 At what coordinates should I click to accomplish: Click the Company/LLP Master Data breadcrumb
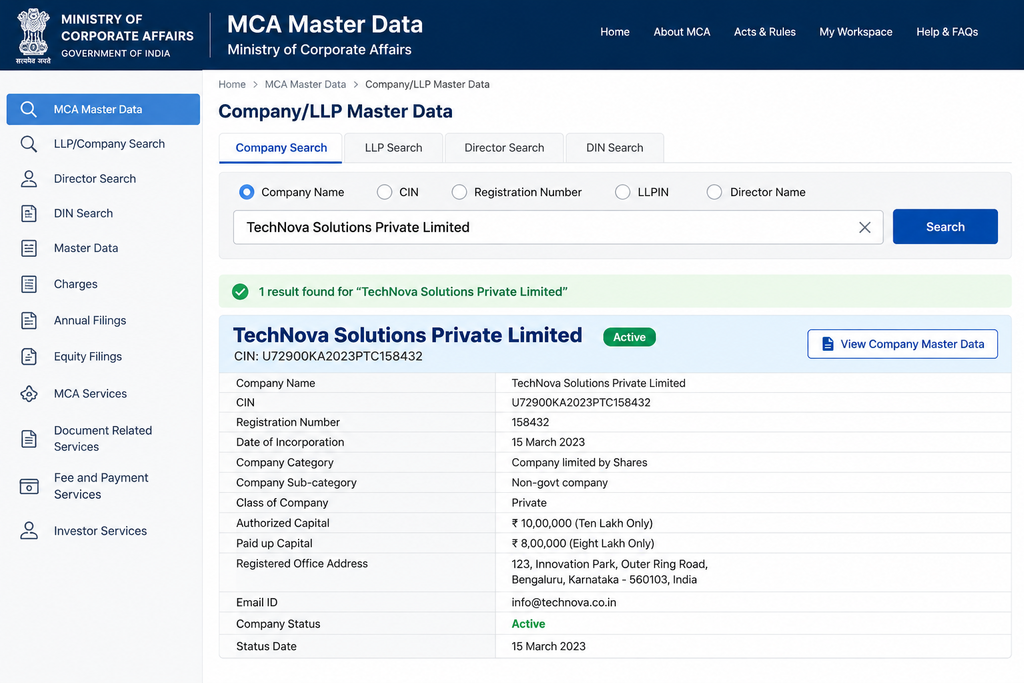click(427, 84)
